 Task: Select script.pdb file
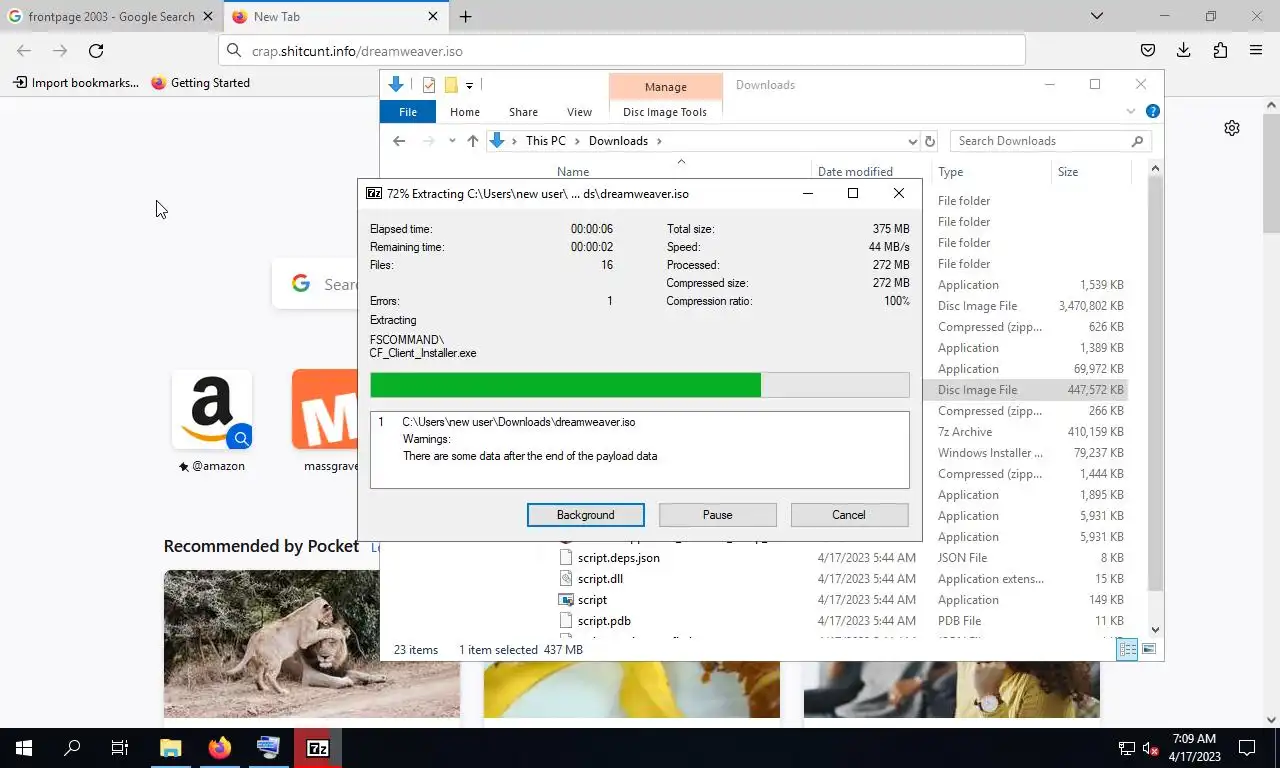tap(604, 621)
